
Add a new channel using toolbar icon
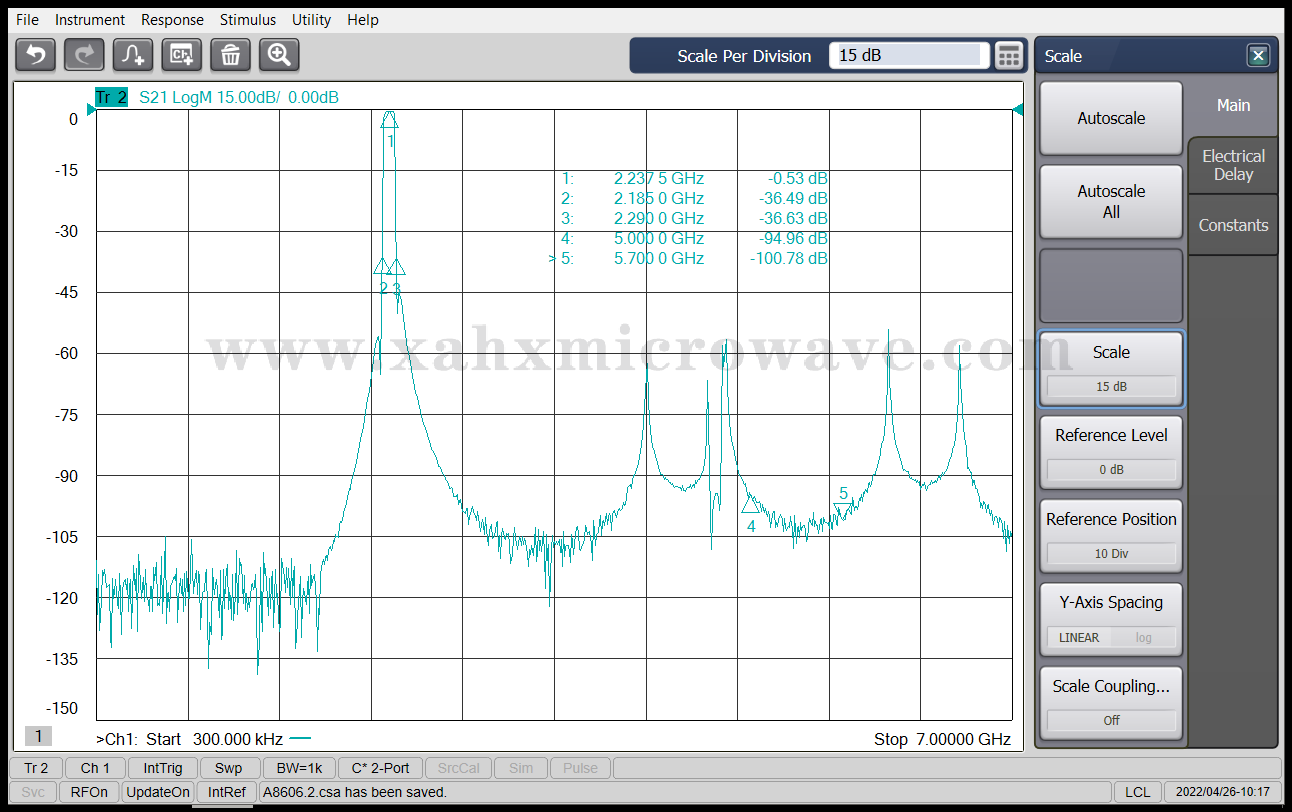182,55
